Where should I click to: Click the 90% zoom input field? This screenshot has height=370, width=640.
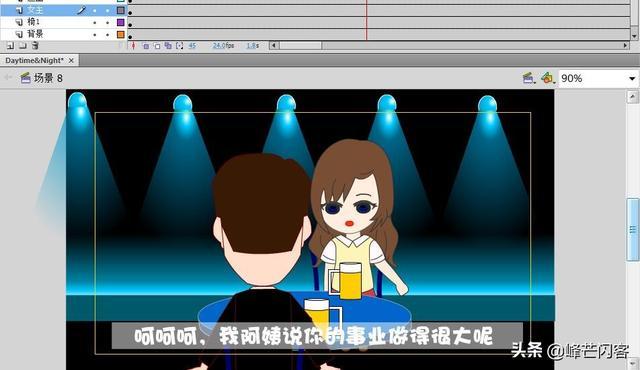592,78
